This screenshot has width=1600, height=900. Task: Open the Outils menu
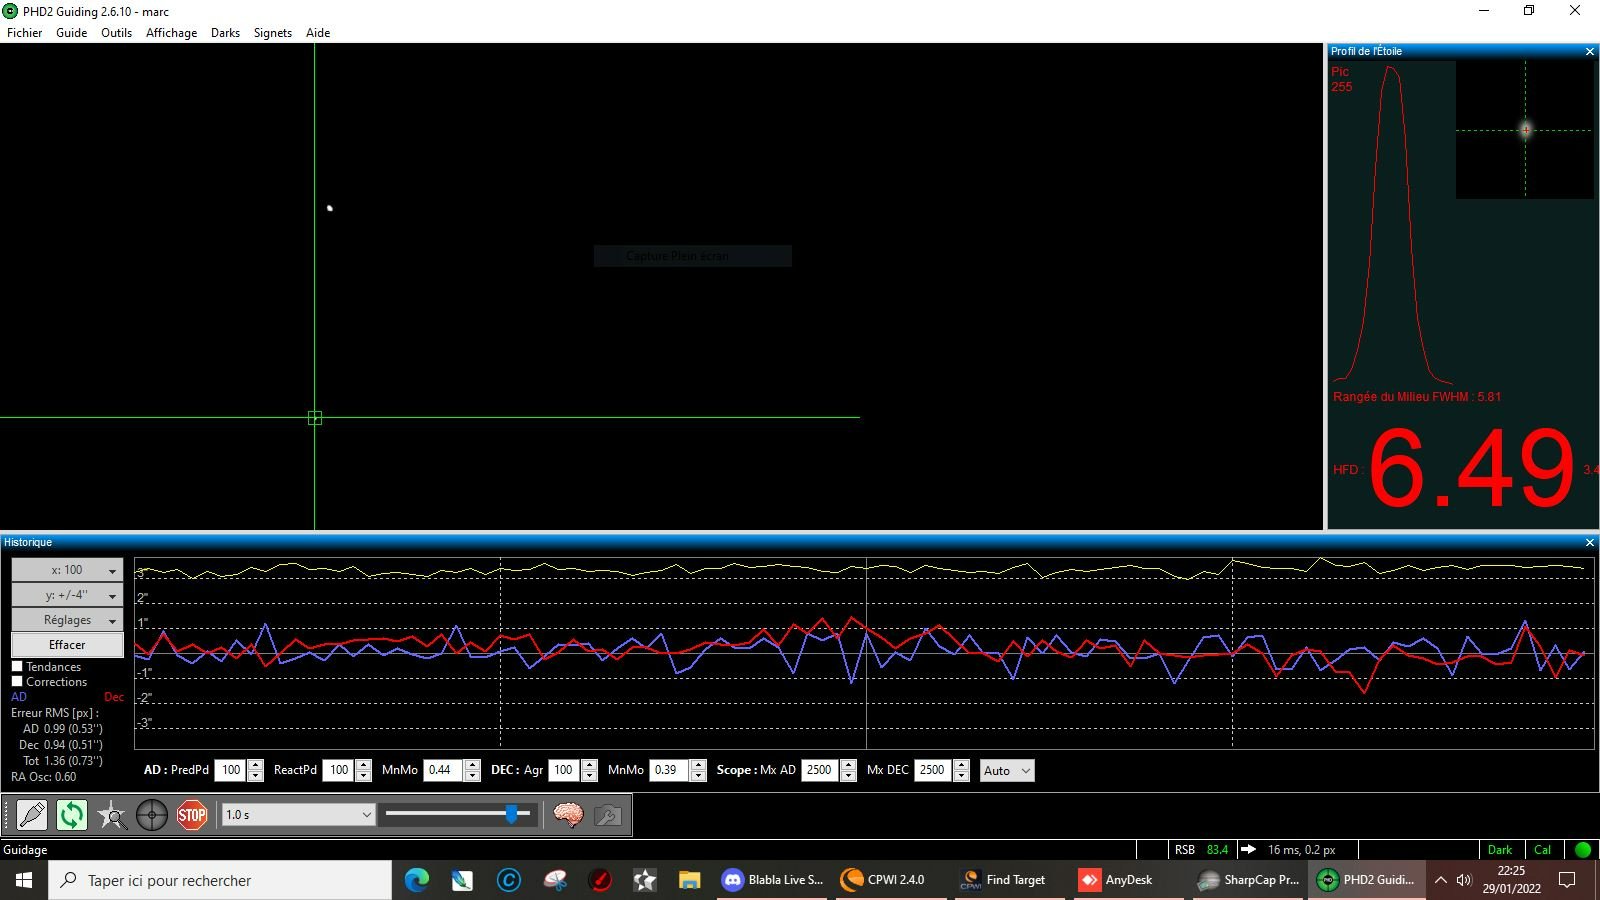pyautogui.click(x=116, y=33)
